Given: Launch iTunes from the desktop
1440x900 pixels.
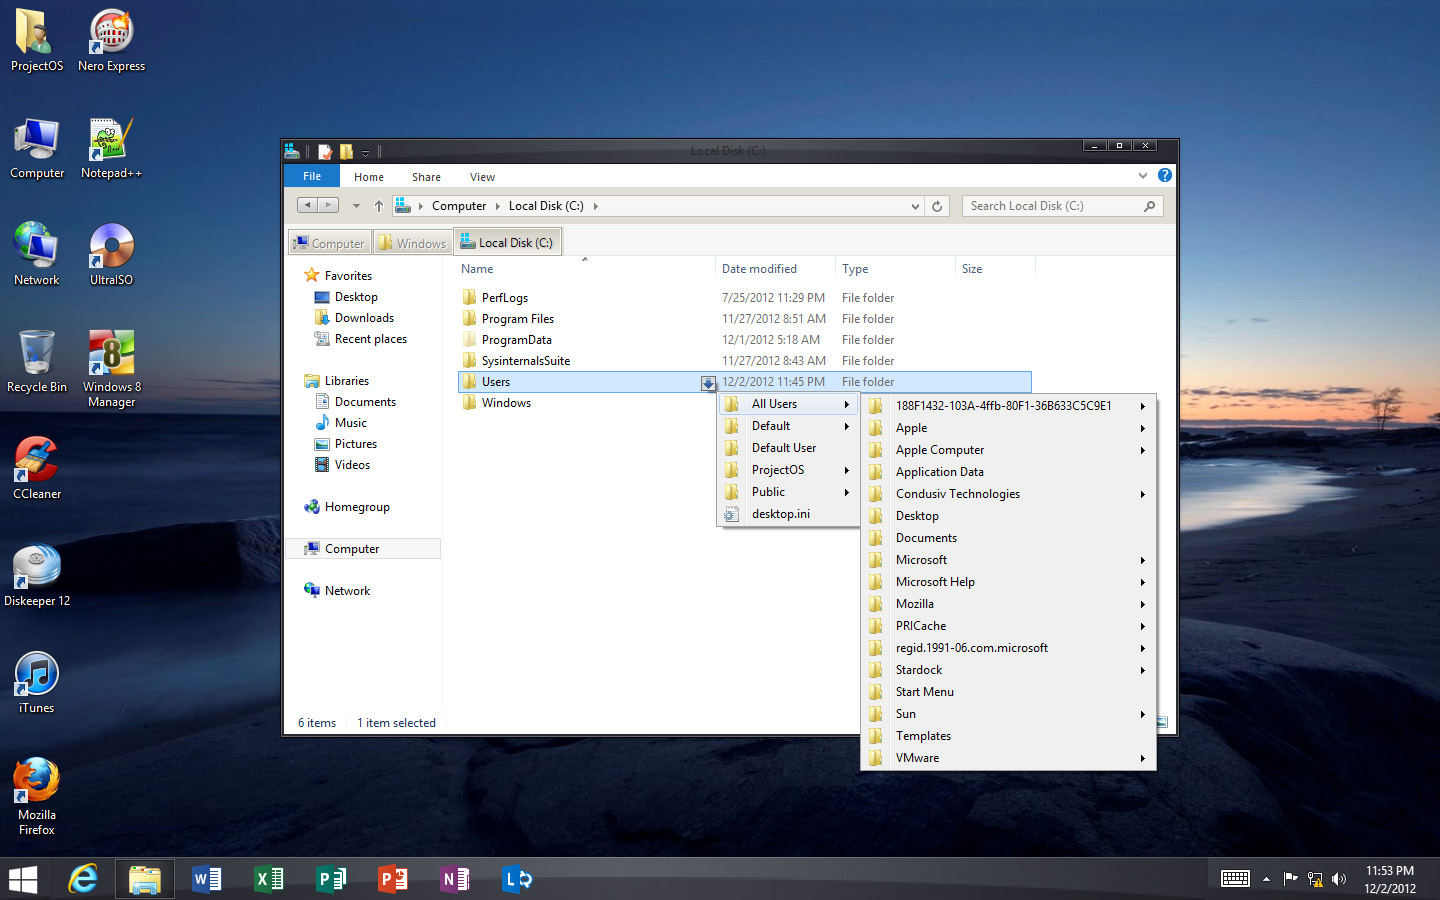Looking at the screenshot, I should point(36,675).
